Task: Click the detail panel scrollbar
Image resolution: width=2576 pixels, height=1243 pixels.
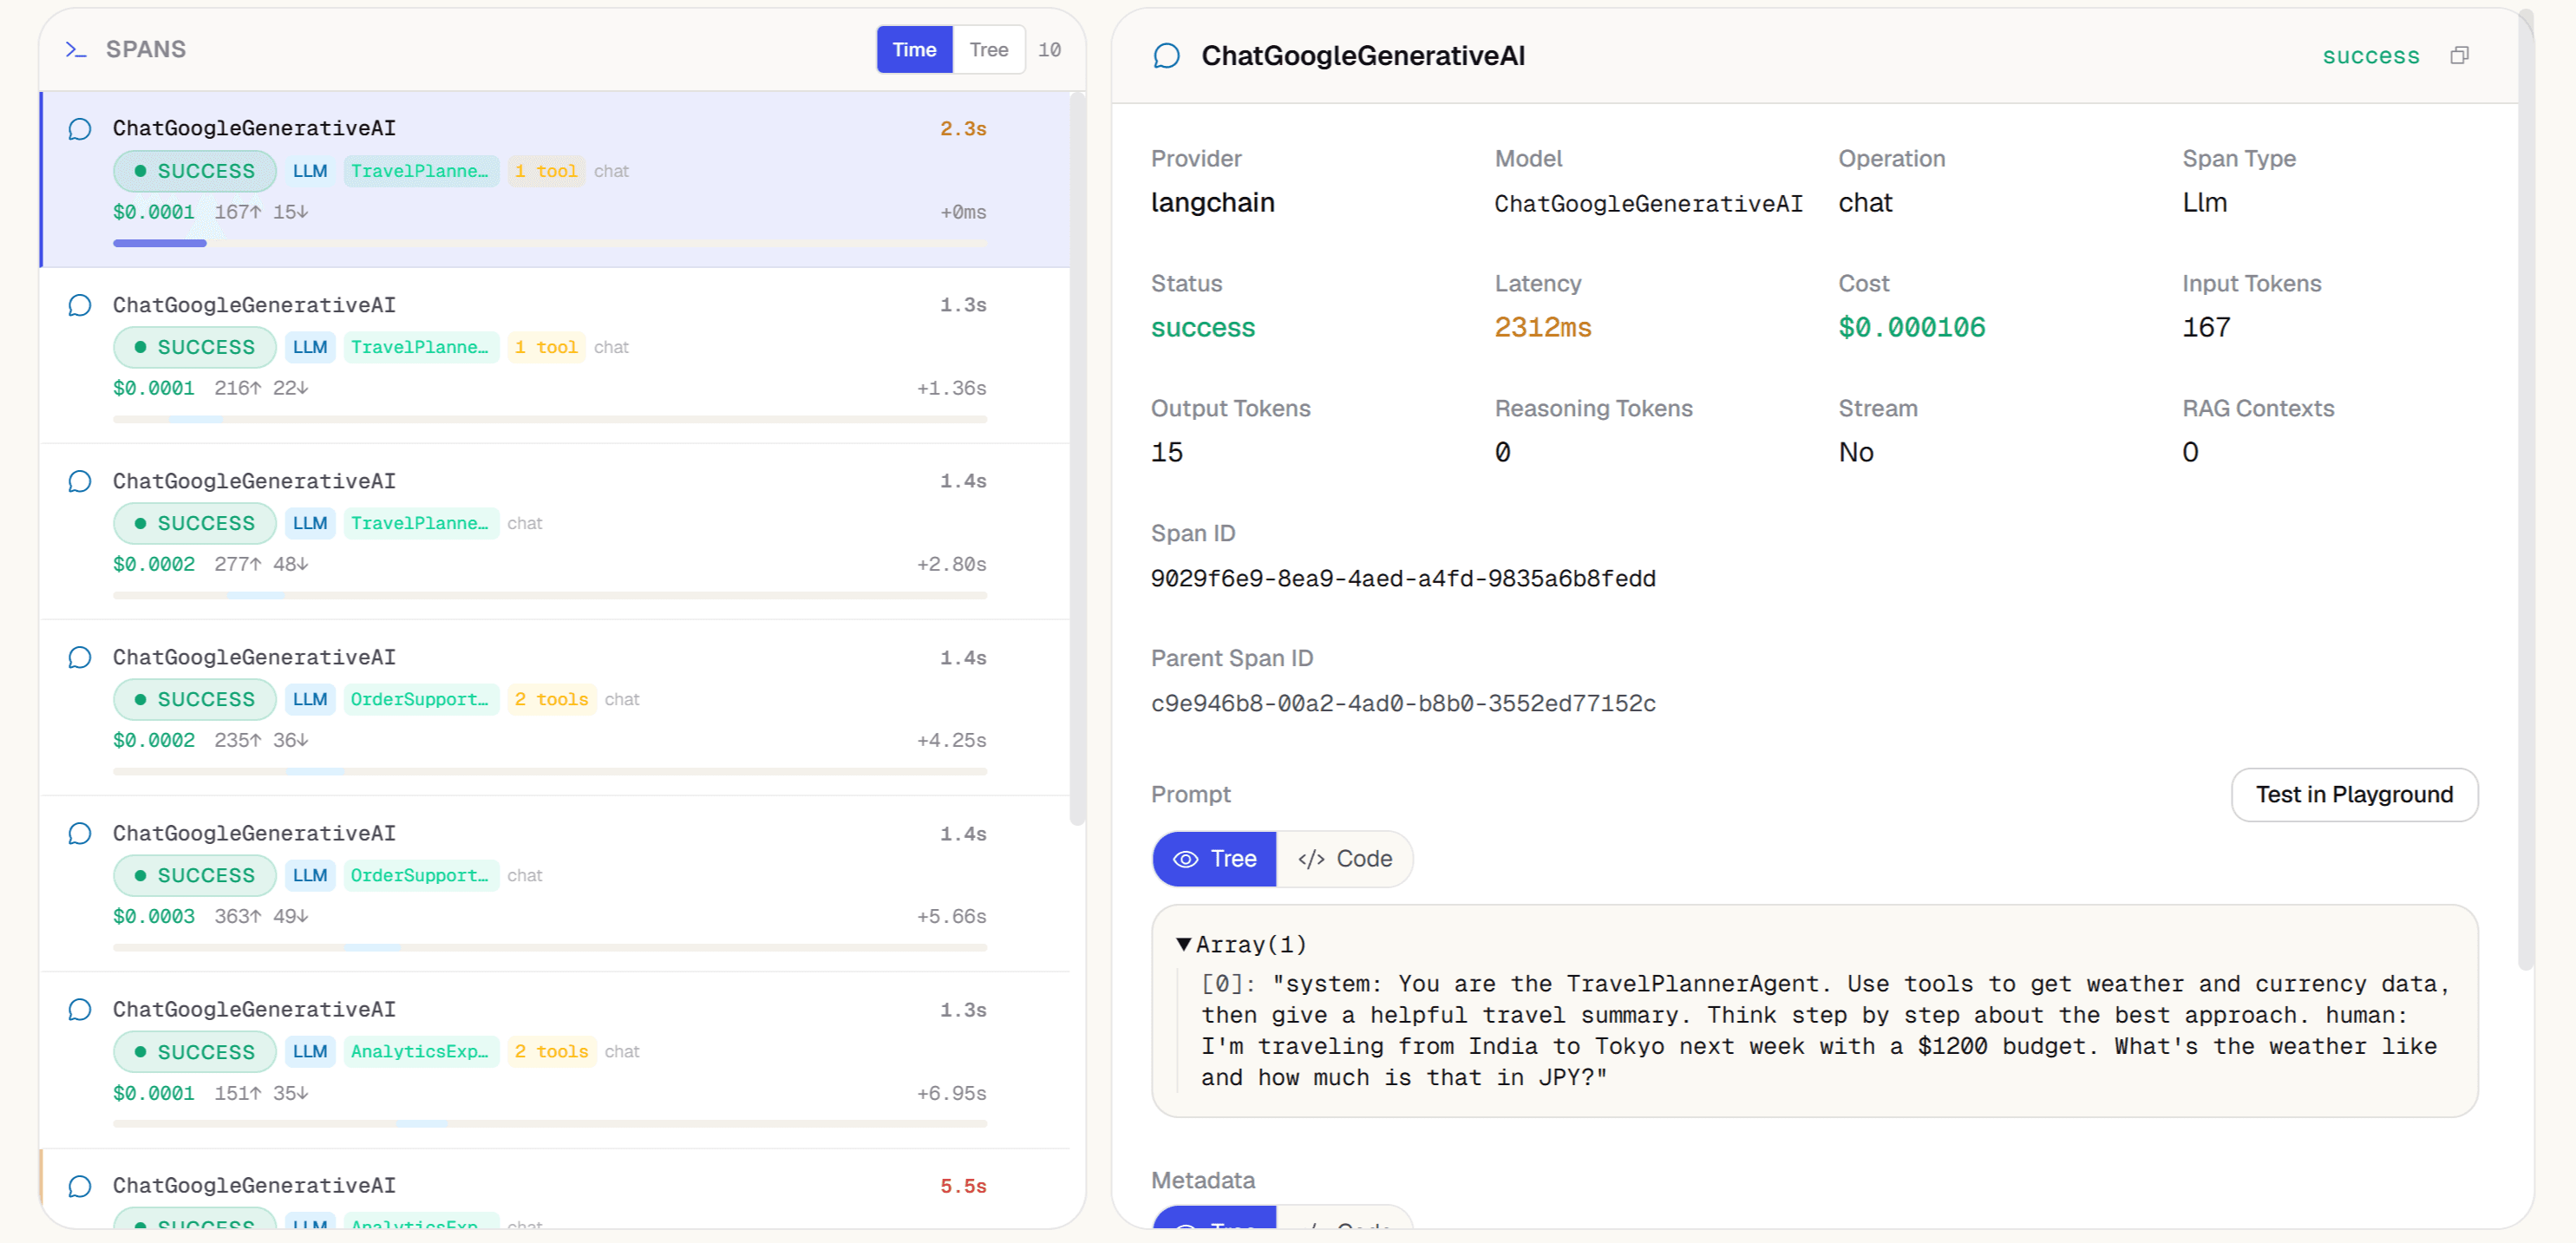Action: point(2526,490)
